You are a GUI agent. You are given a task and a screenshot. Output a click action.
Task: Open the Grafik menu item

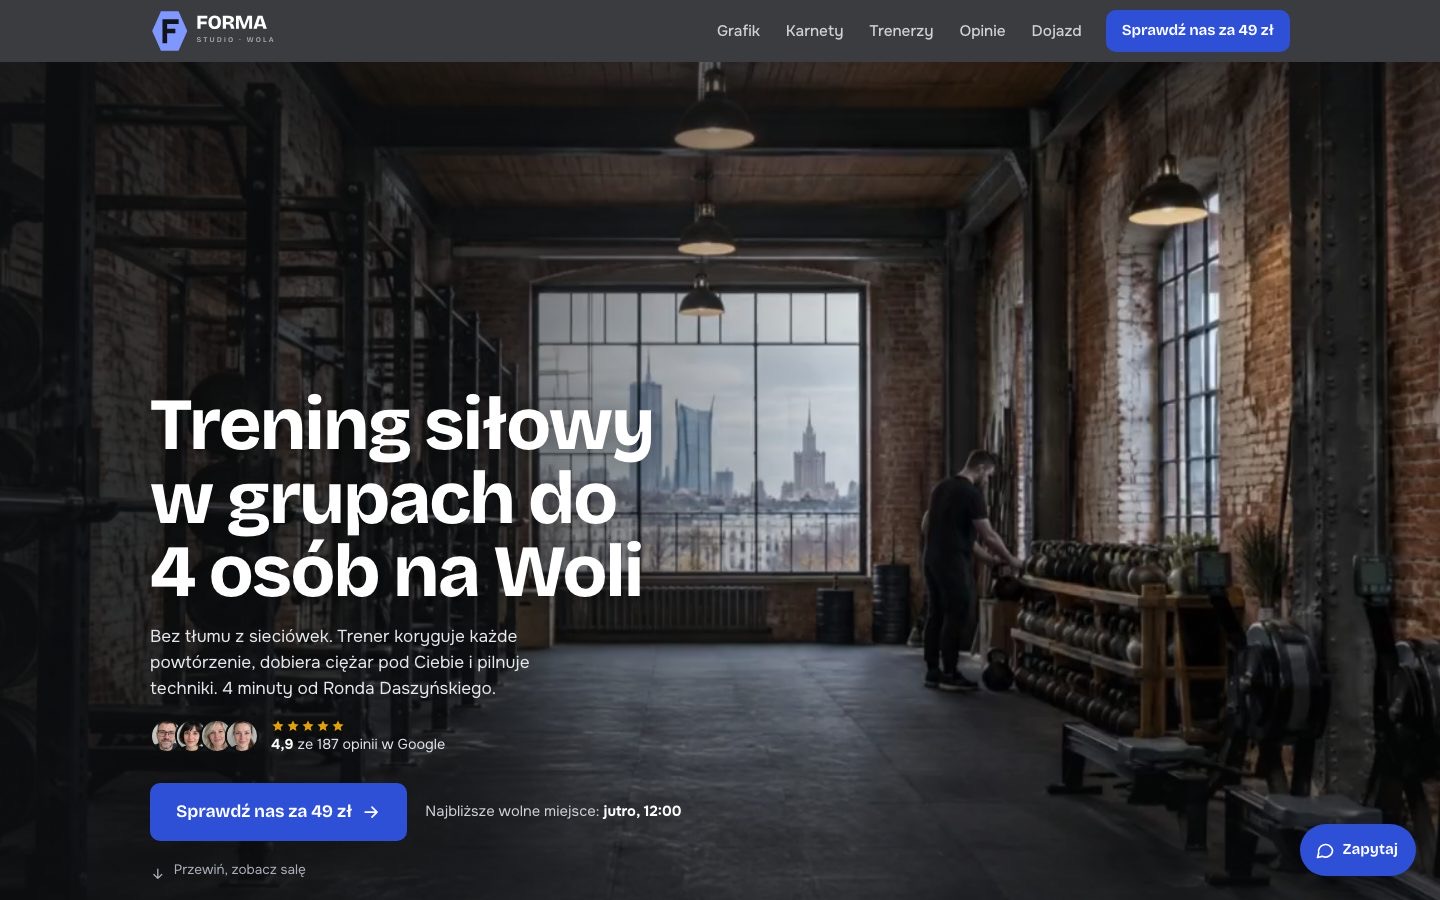point(738,31)
